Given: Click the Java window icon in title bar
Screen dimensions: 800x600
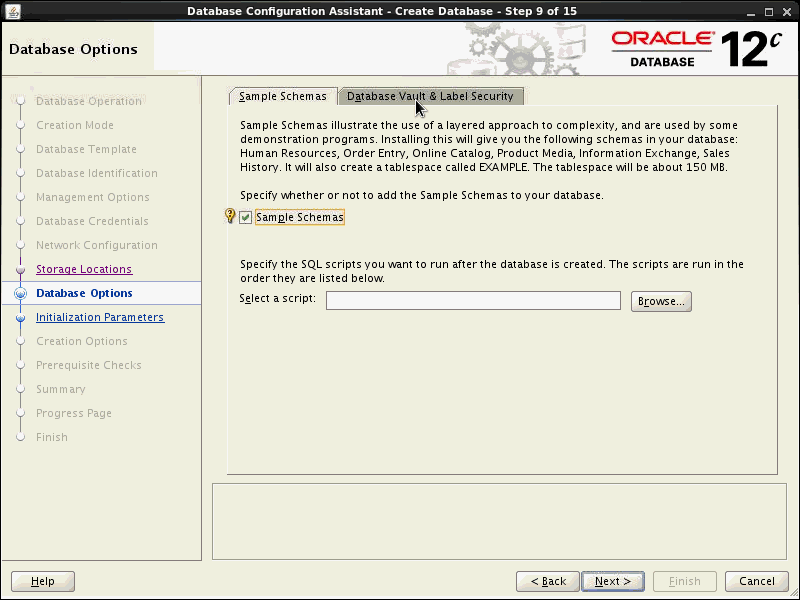Looking at the screenshot, I should point(13,11).
